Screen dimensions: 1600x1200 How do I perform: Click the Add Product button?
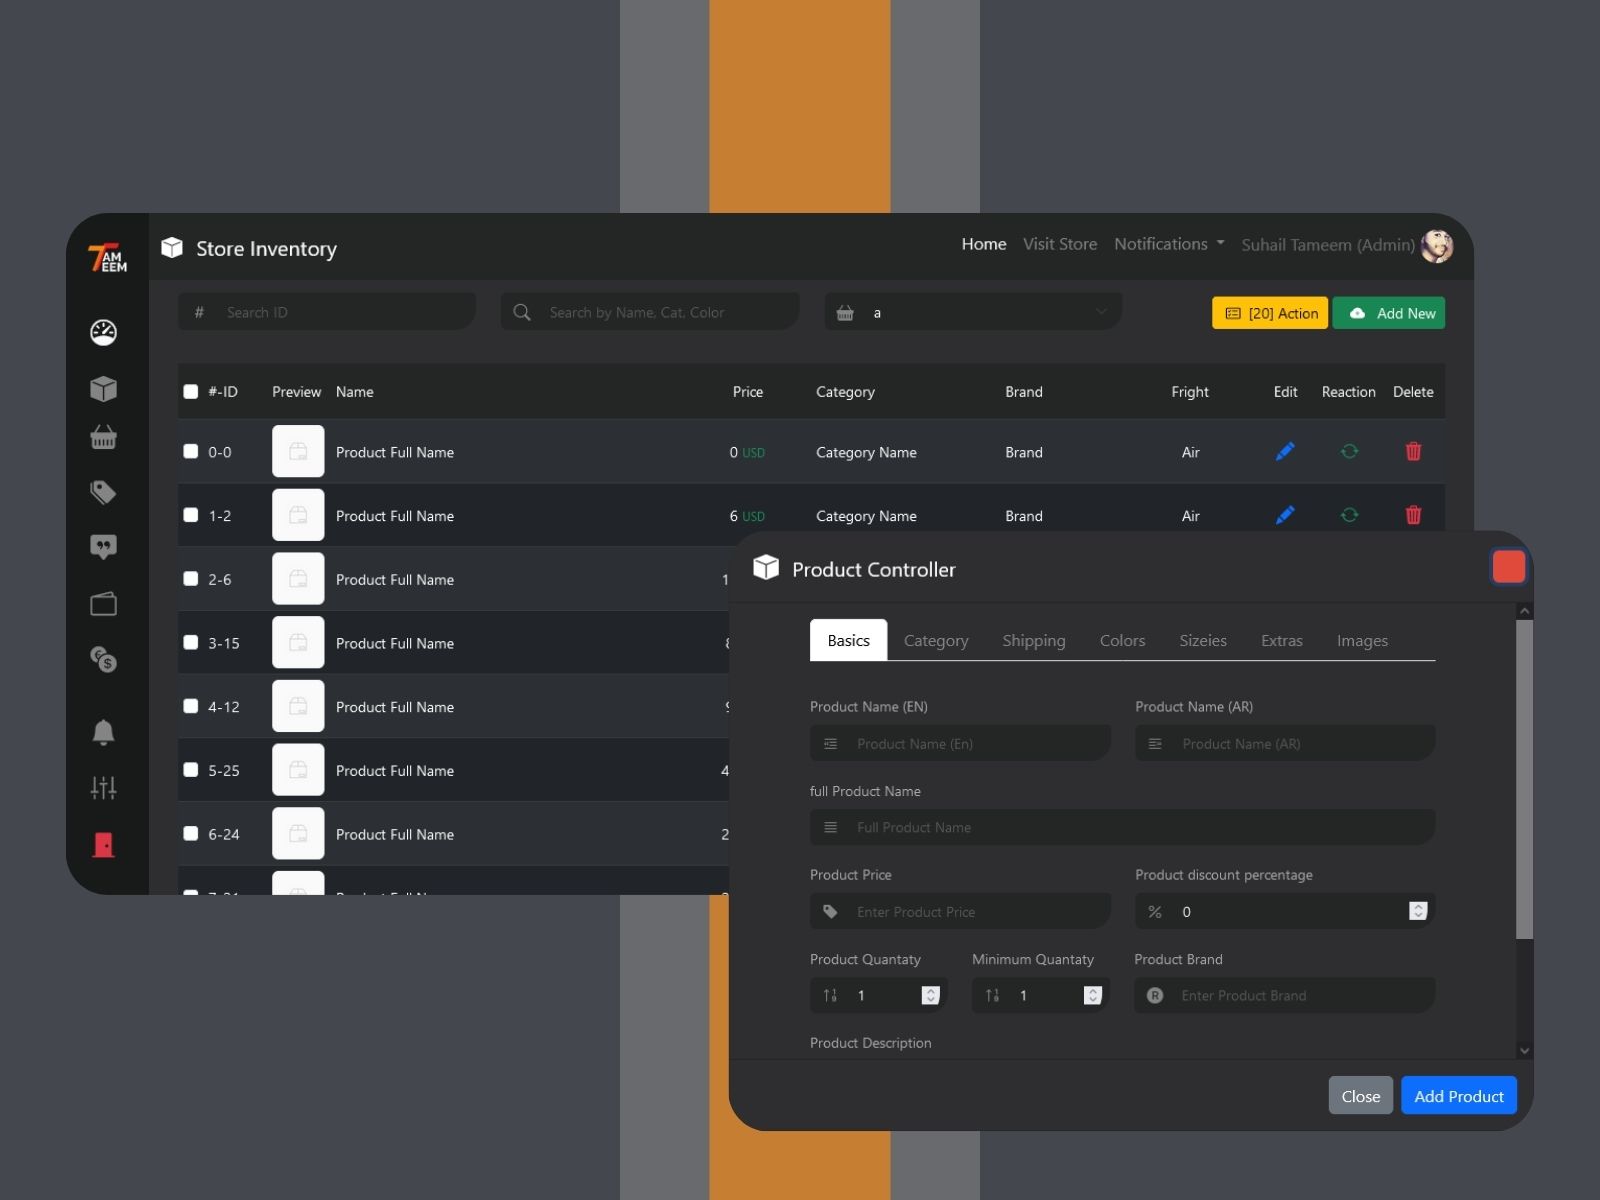(1458, 1096)
